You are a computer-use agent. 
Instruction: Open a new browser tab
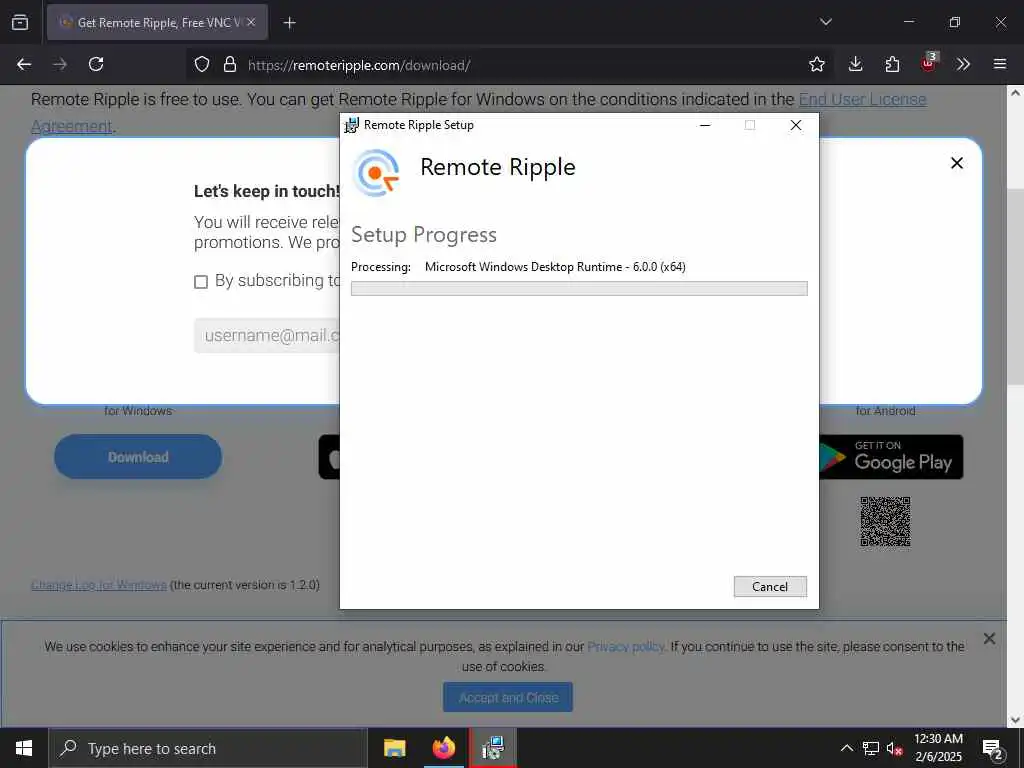point(289,23)
